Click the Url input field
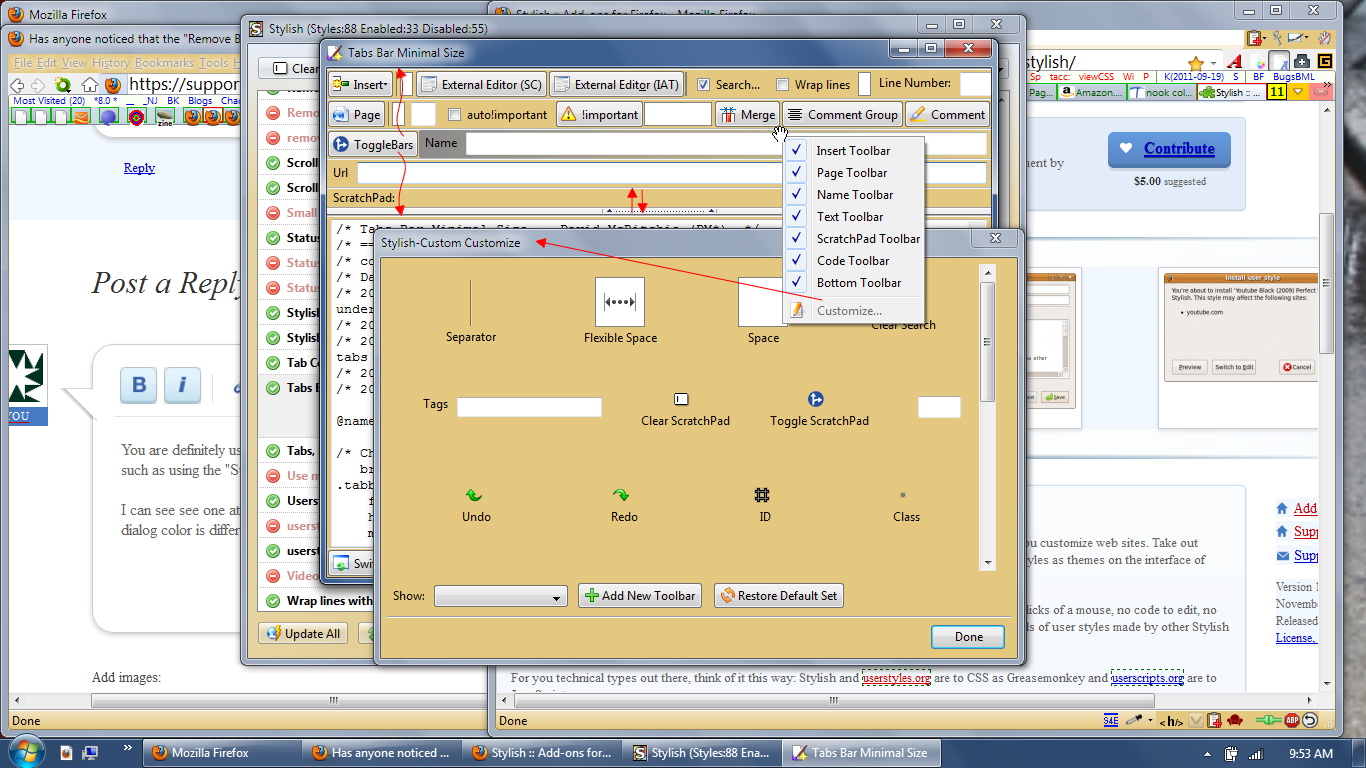This screenshot has width=1366, height=768. pyautogui.click(x=671, y=173)
